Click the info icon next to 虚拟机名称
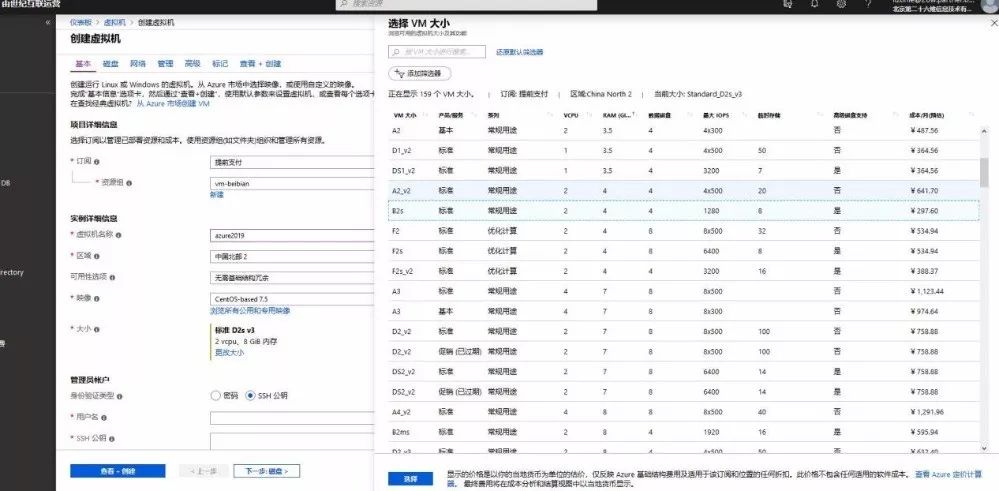The width and height of the screenshot is (999, 491). coord(119,235)
